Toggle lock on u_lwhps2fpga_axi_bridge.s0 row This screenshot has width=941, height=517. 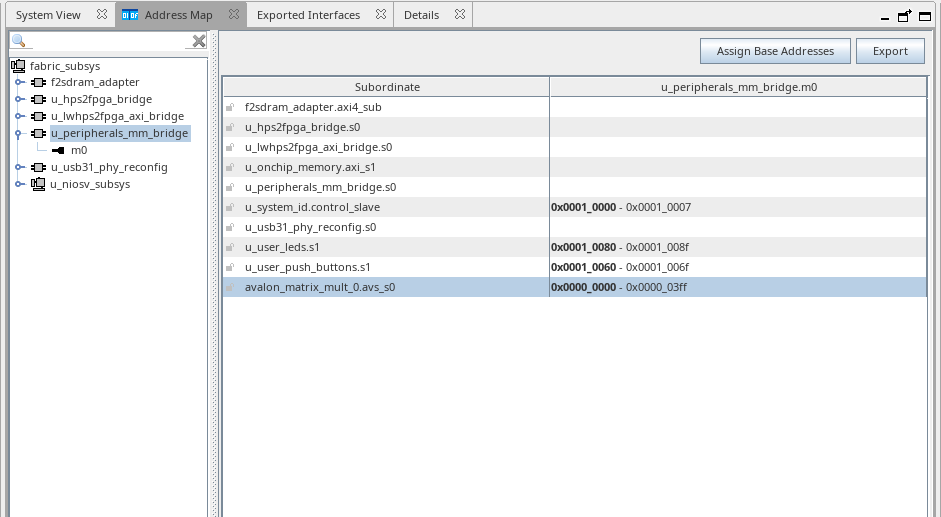pyautogui.click(x=230, y=147)
